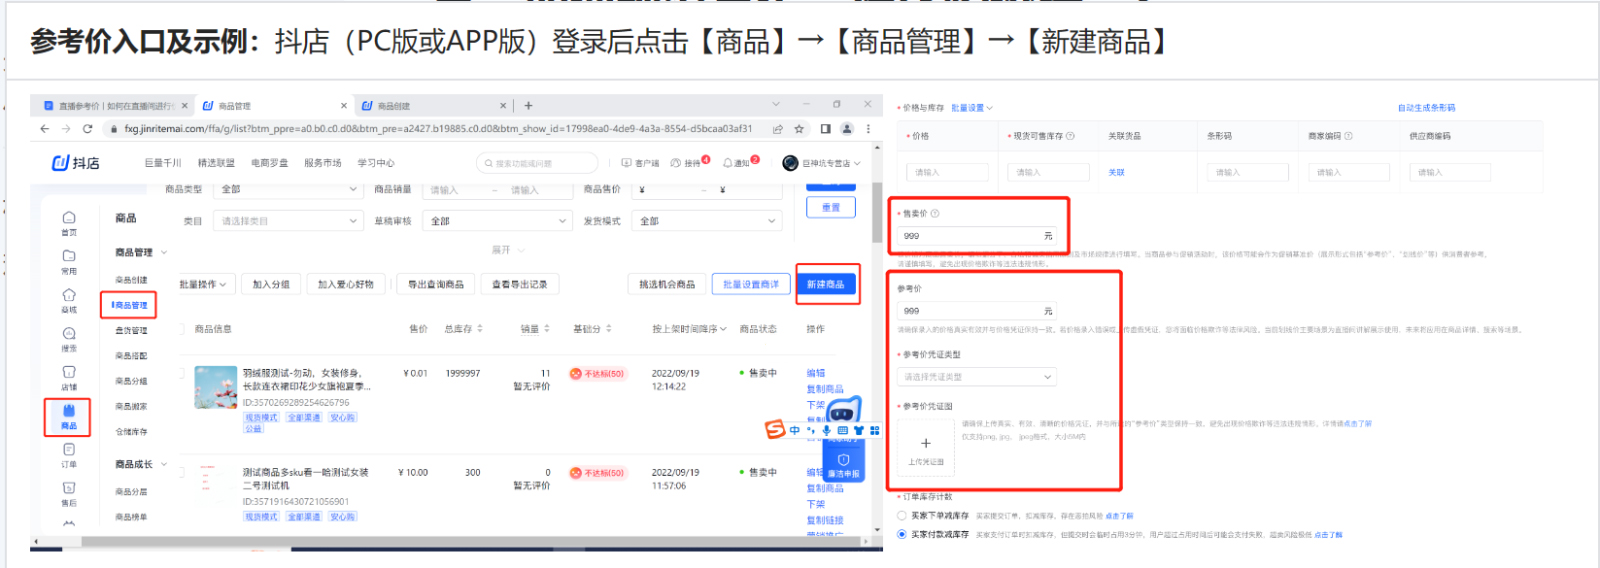Click the Sogou microphone voice icon
The width and height of the screenshot is (1600, 568).
point(827,430)
